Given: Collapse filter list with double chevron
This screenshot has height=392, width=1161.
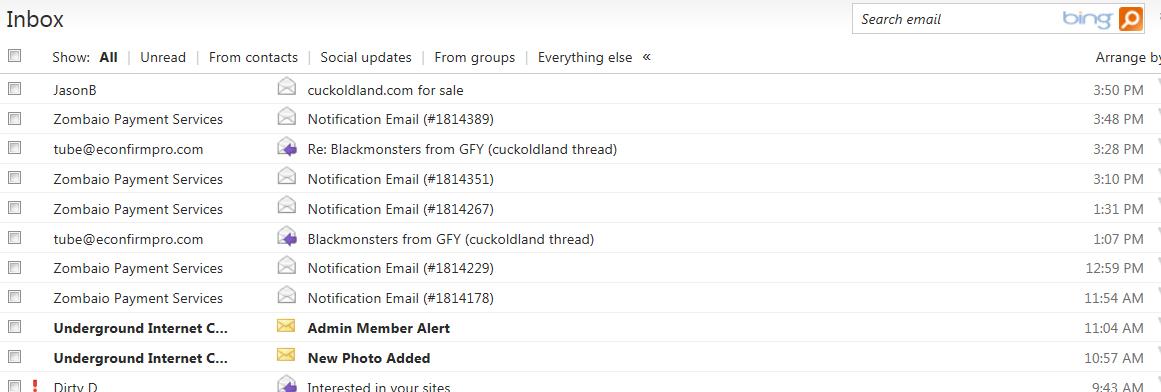Looking at the screenshot, I should click(x=646, y=56).
